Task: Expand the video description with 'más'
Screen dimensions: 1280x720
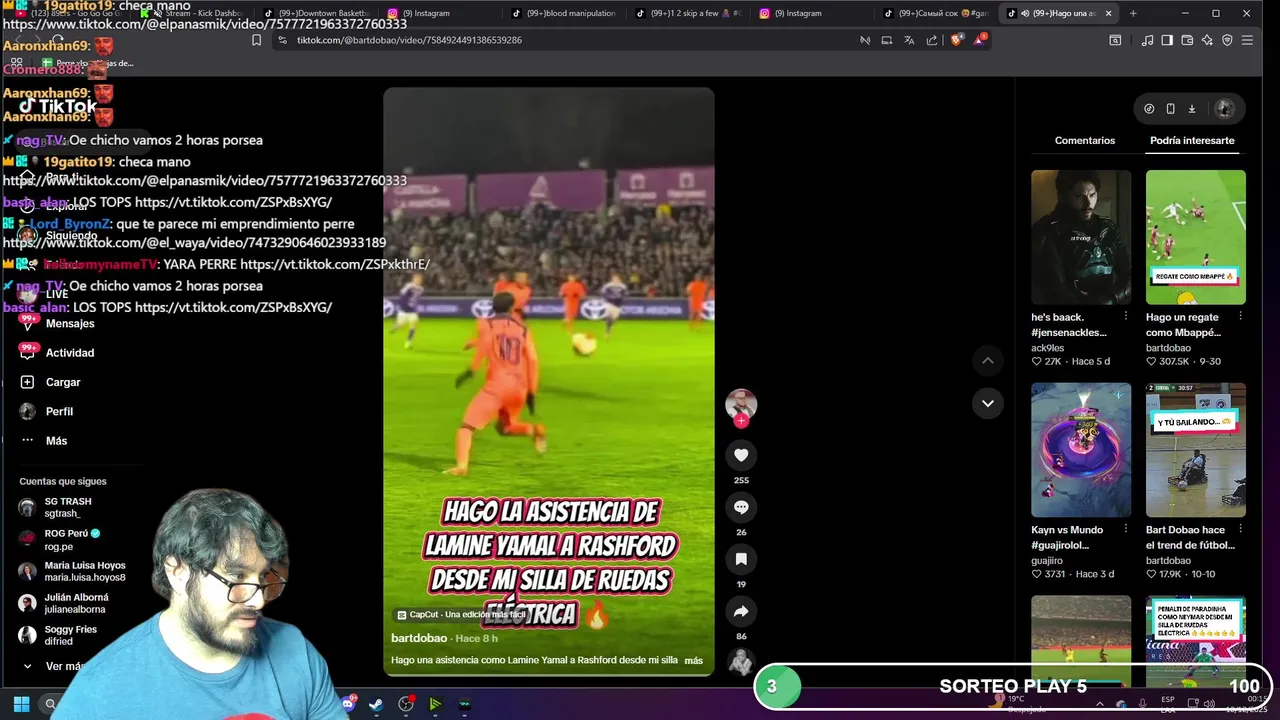Action: 693,660
